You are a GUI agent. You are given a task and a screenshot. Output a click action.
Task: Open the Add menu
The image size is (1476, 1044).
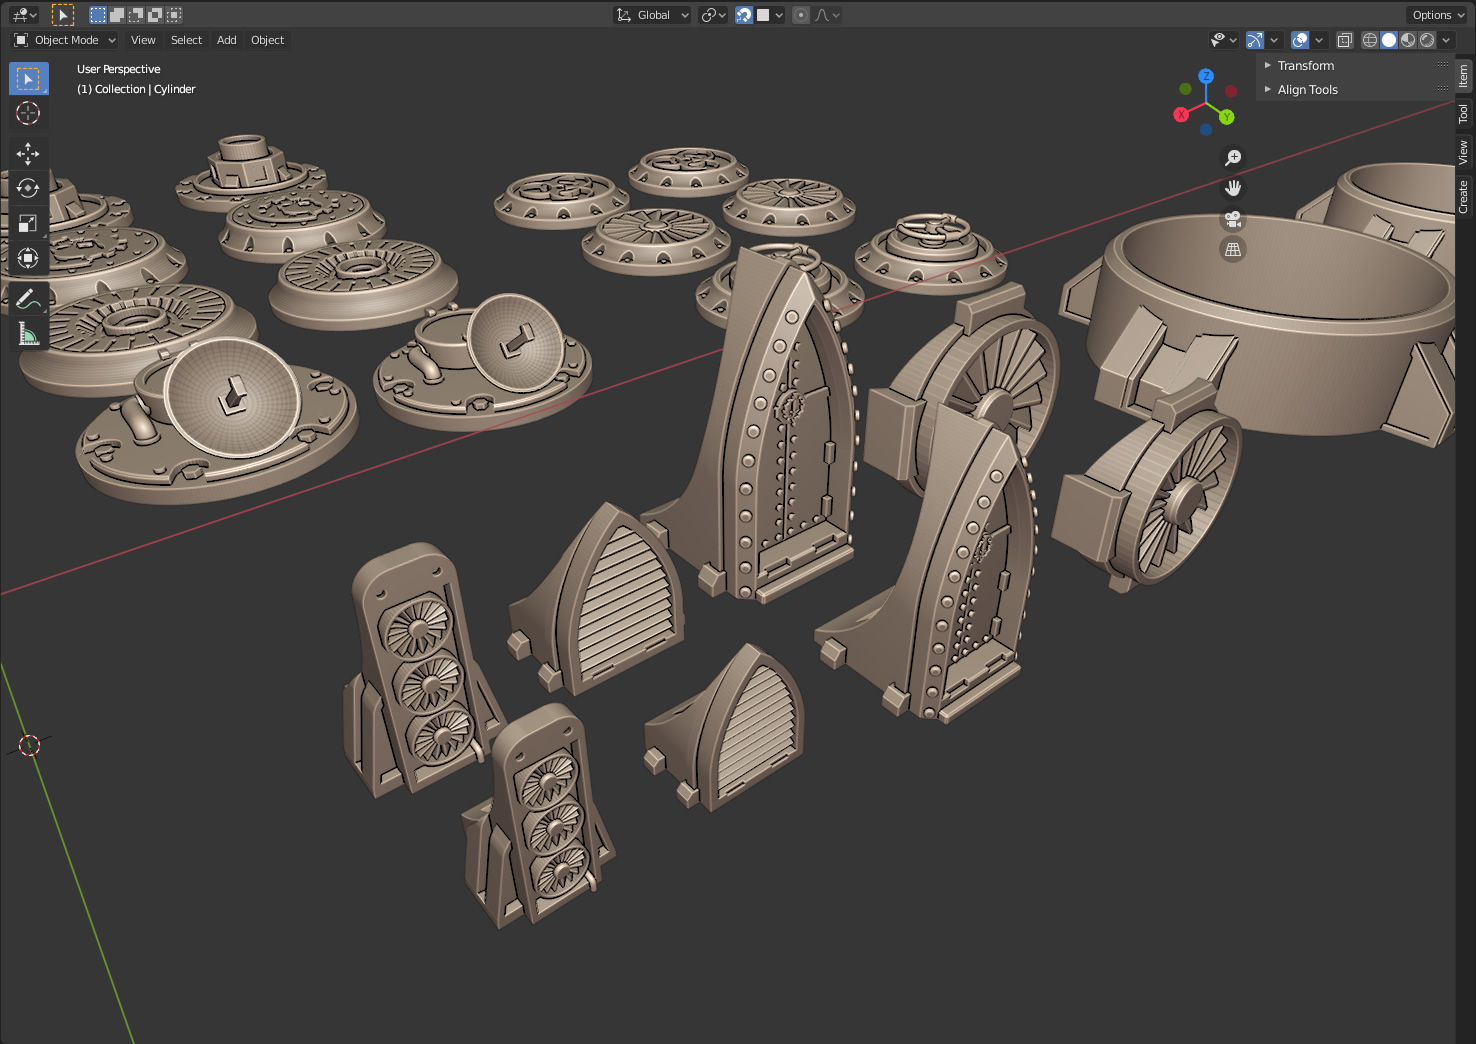tap(227, 40)
